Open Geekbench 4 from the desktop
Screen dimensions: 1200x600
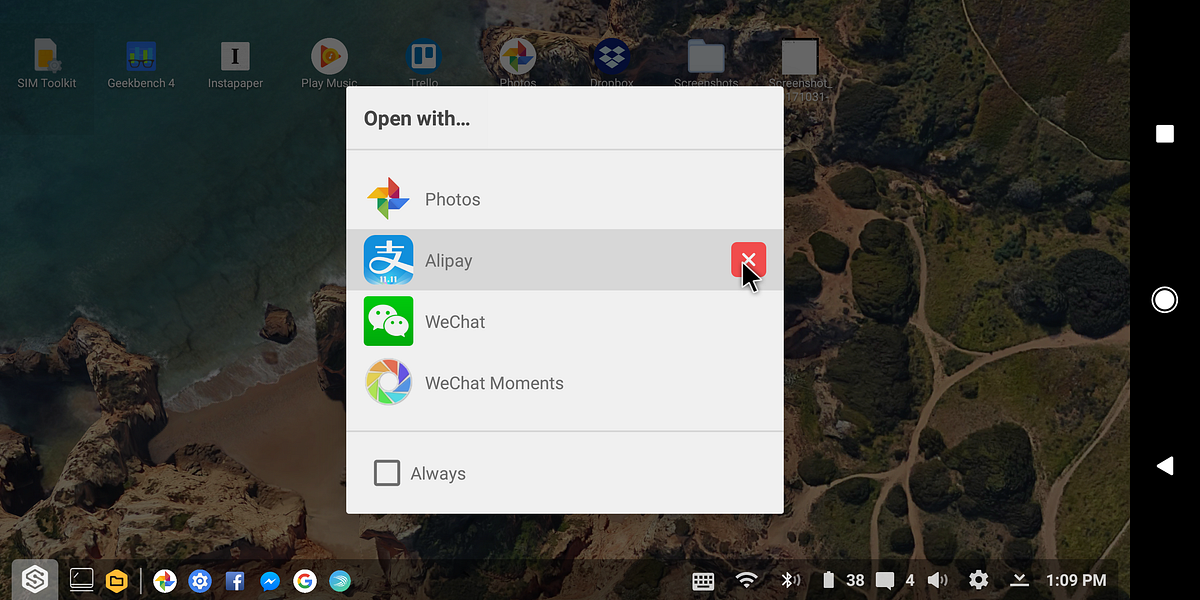pos(141,57)
